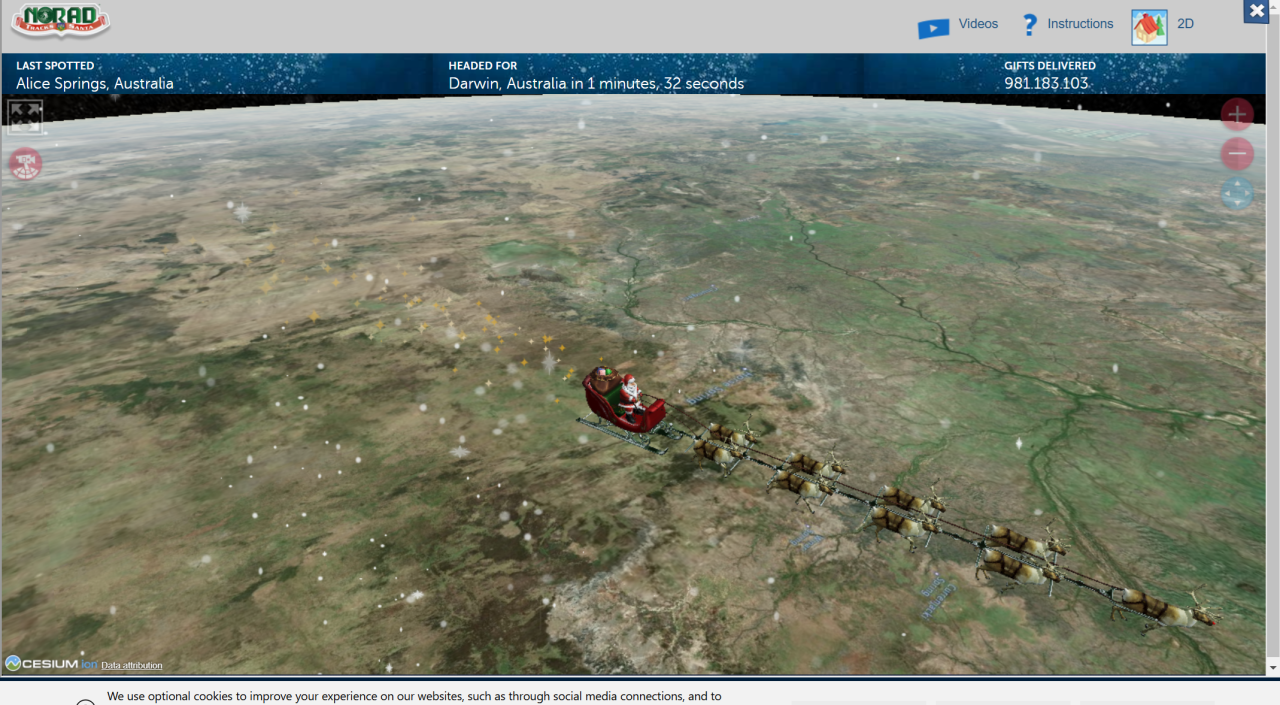This screenshot has width=1280, height=705.
Task: Toggle fullscreen with the arrows icon
Action: pyautogui.click(x=25, y=116)
